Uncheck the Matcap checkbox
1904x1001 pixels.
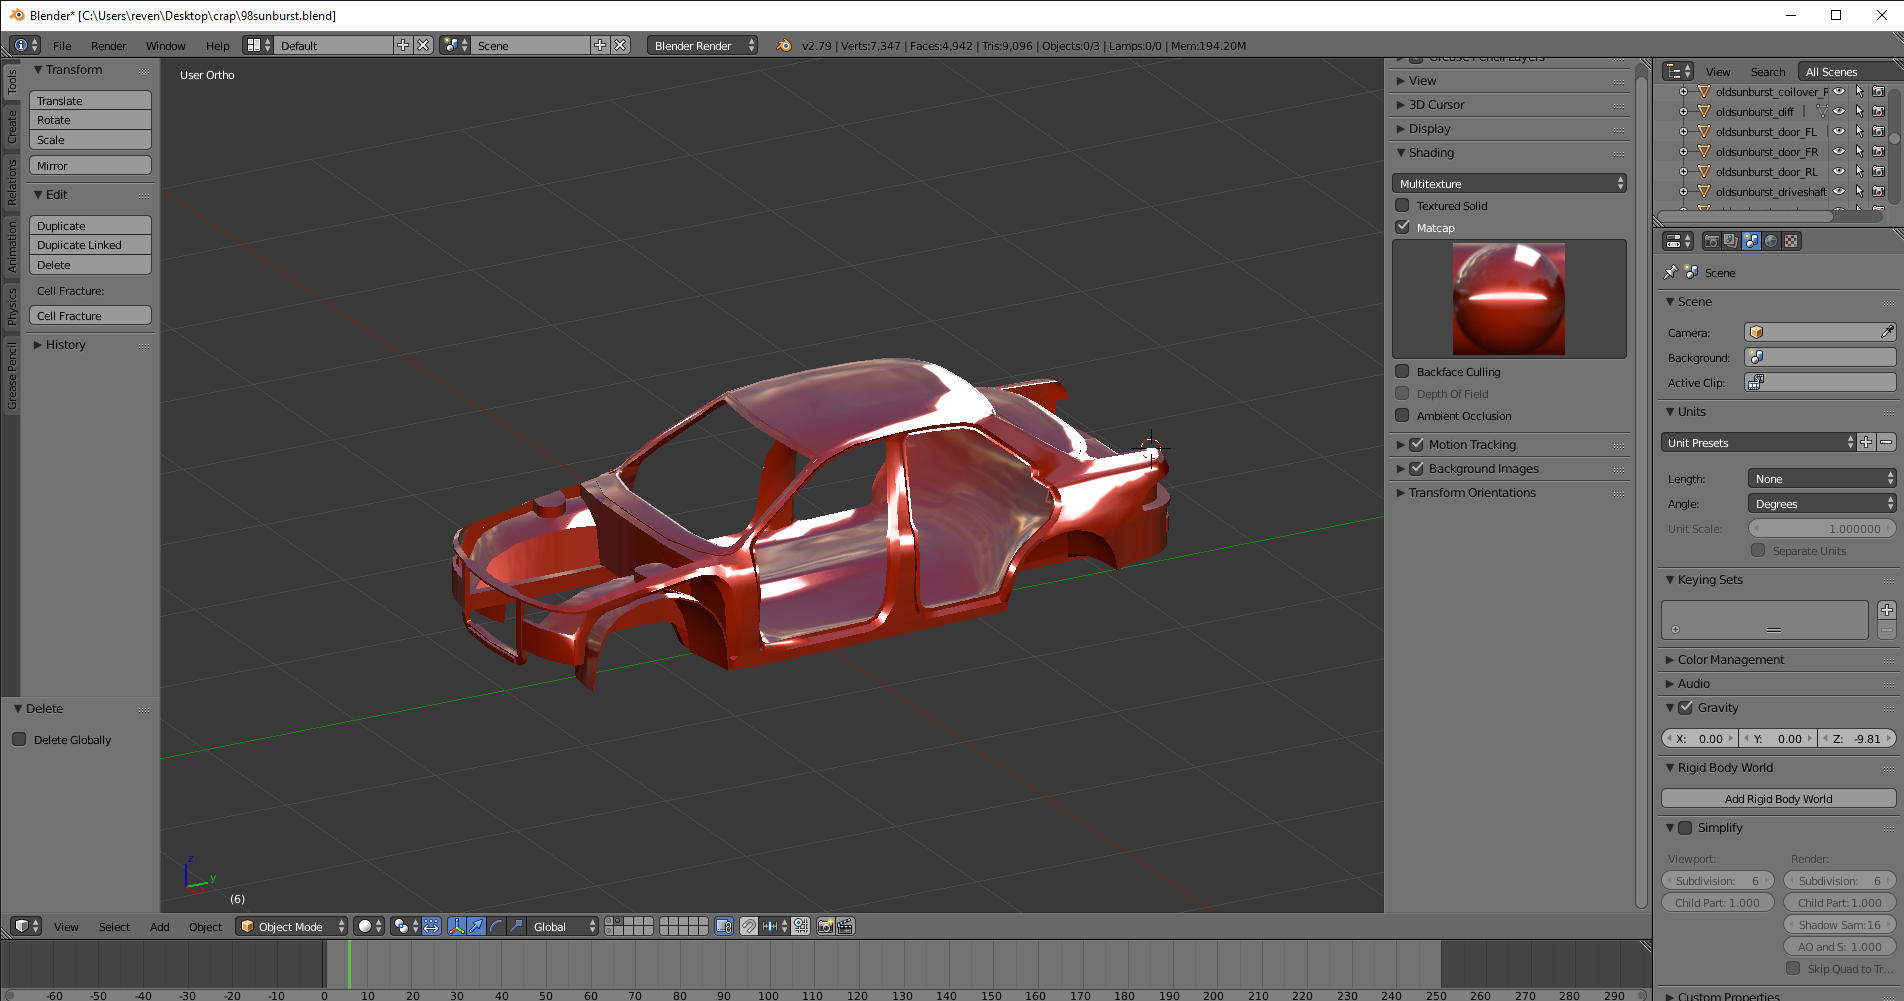click(x=1402, y=228)
